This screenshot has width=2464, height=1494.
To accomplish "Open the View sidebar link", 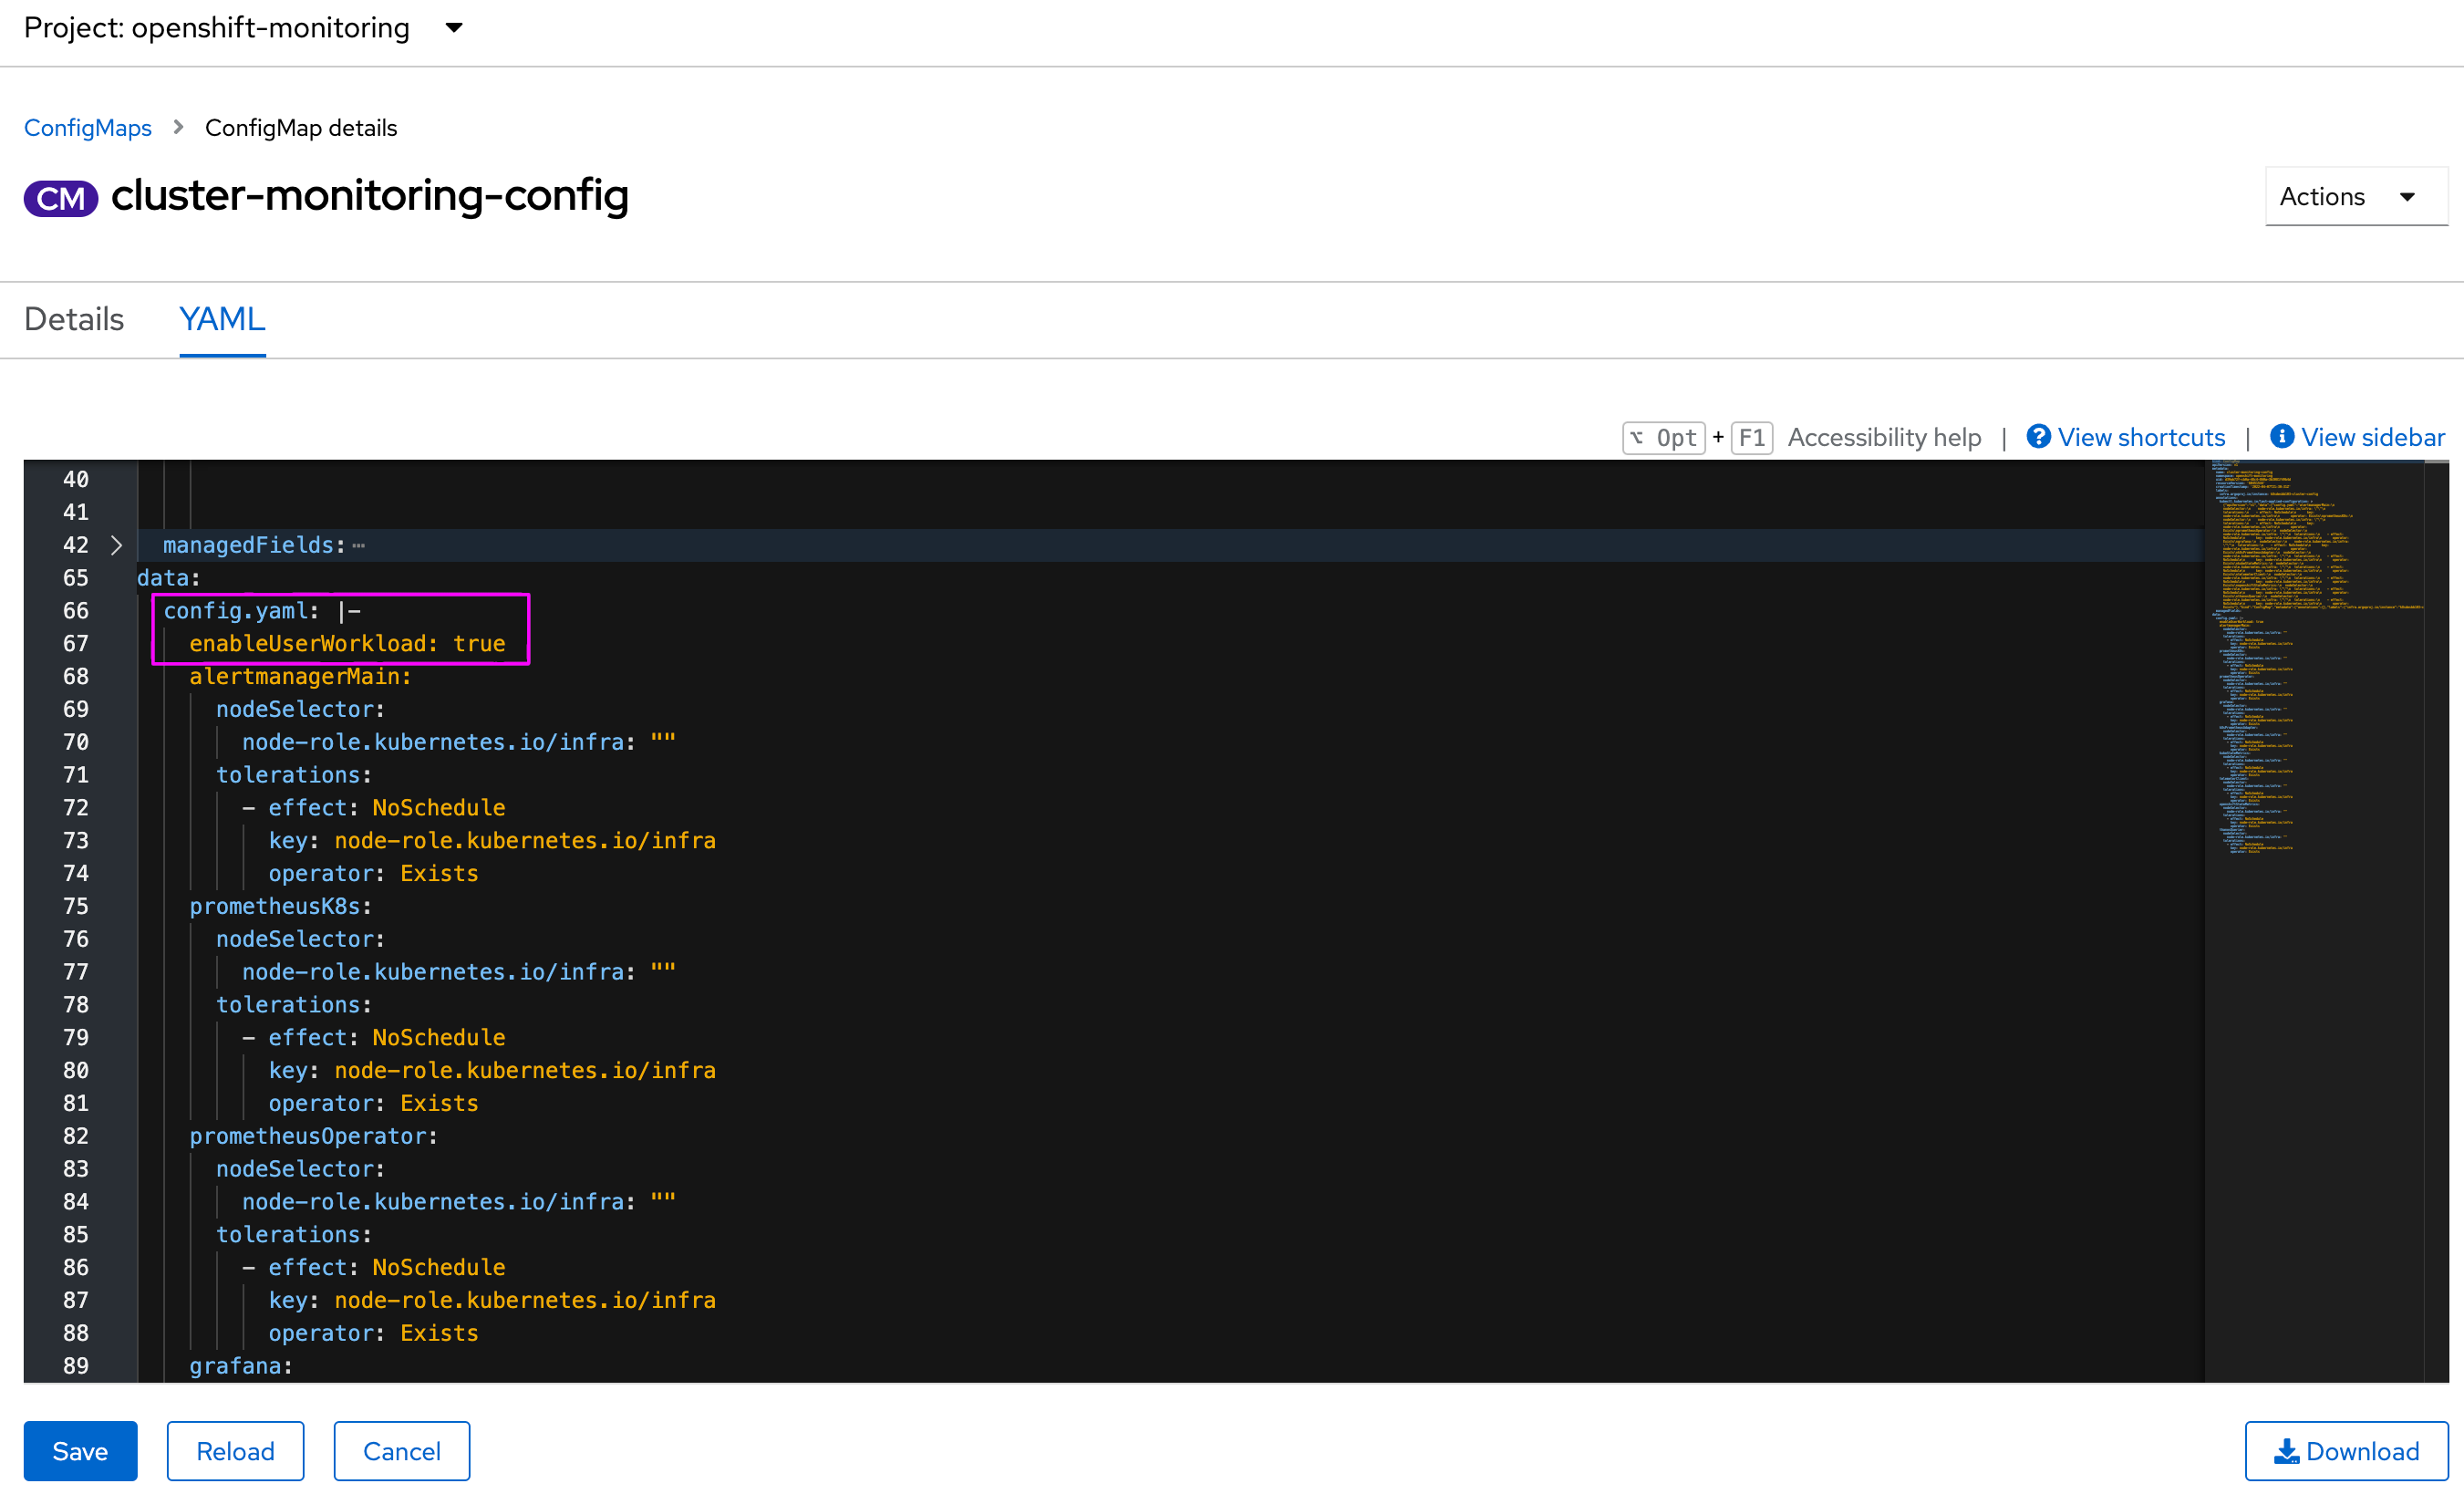I will tap(2371, 437).
